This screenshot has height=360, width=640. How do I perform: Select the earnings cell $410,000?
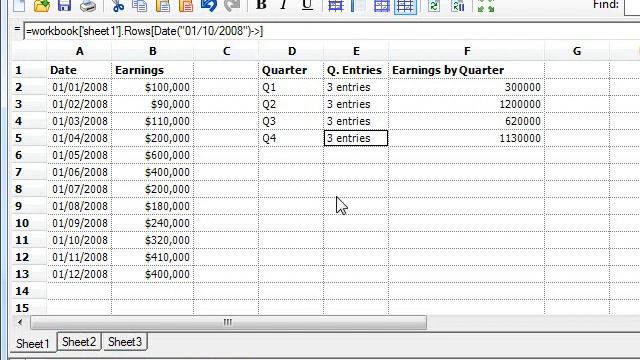[153, 257]
